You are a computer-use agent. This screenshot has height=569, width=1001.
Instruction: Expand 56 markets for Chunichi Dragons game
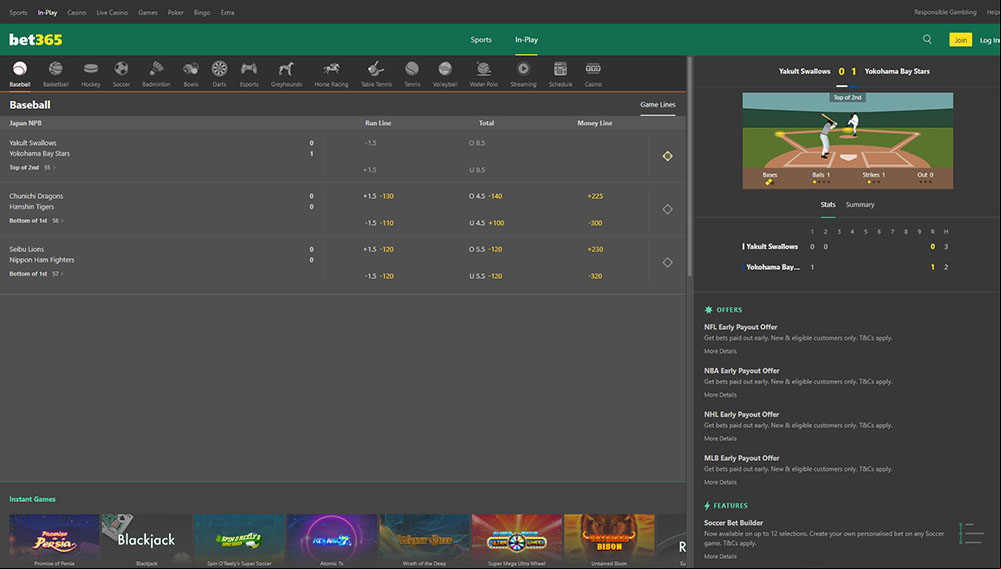[x=57, y=220]
